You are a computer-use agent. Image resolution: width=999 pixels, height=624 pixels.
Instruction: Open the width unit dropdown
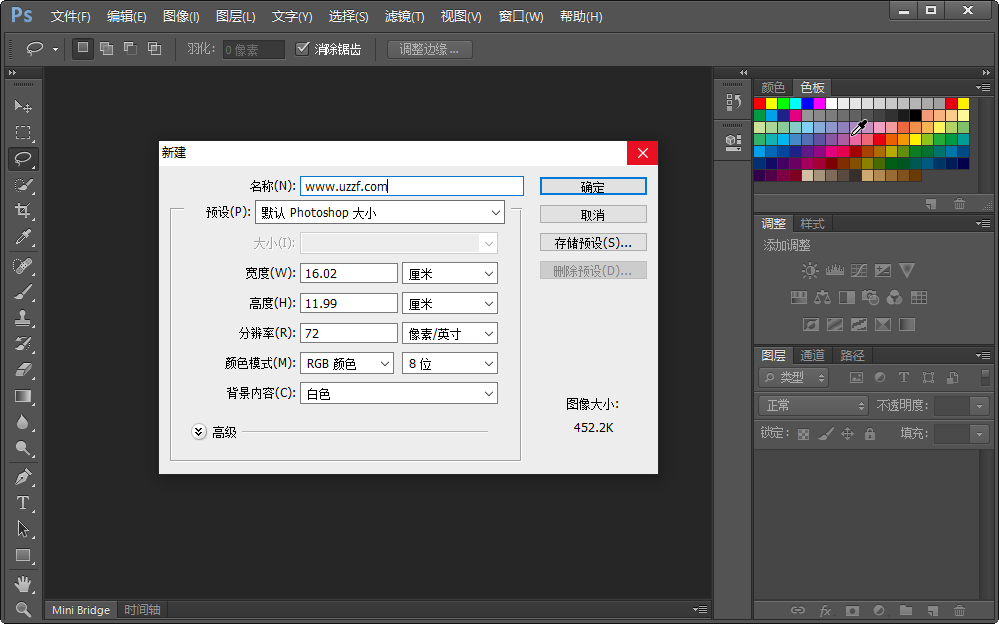coord(450,273)
